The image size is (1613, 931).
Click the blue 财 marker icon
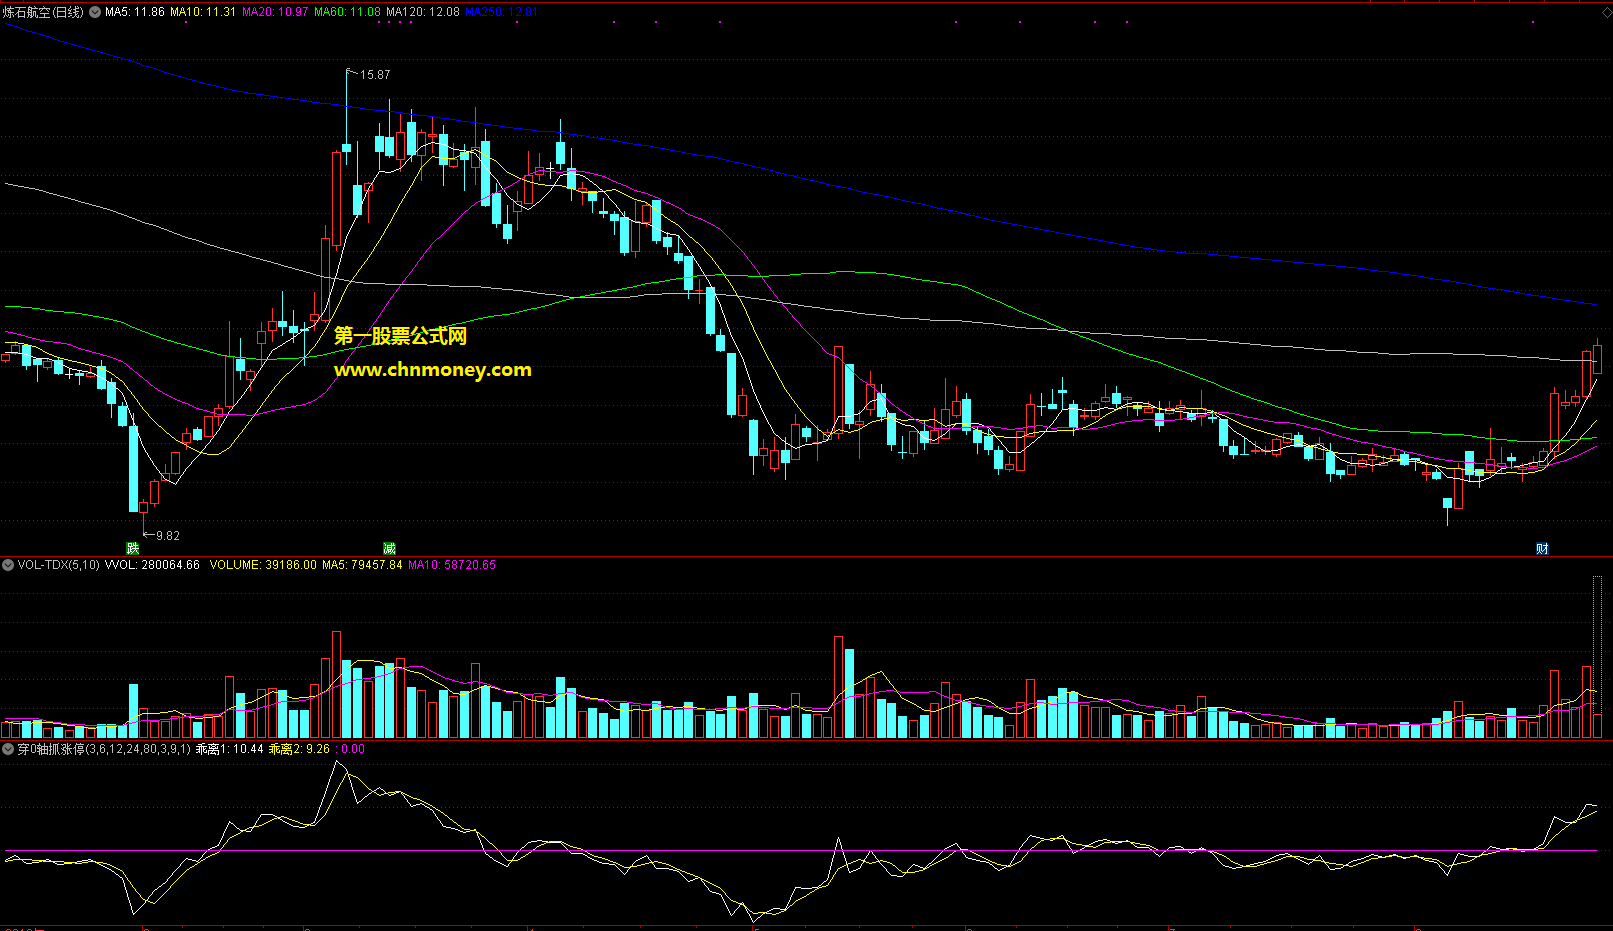[1542, 548]
